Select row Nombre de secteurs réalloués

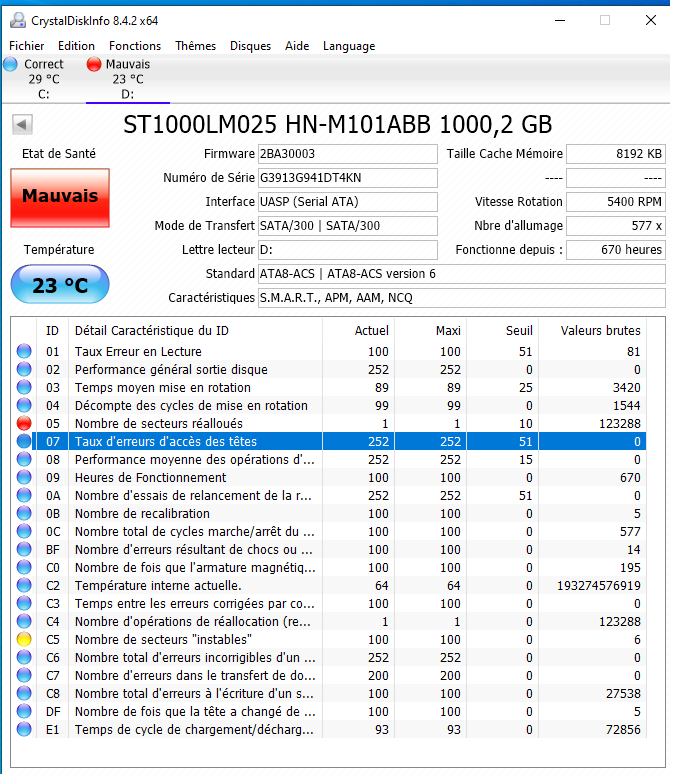click(329, 424)
